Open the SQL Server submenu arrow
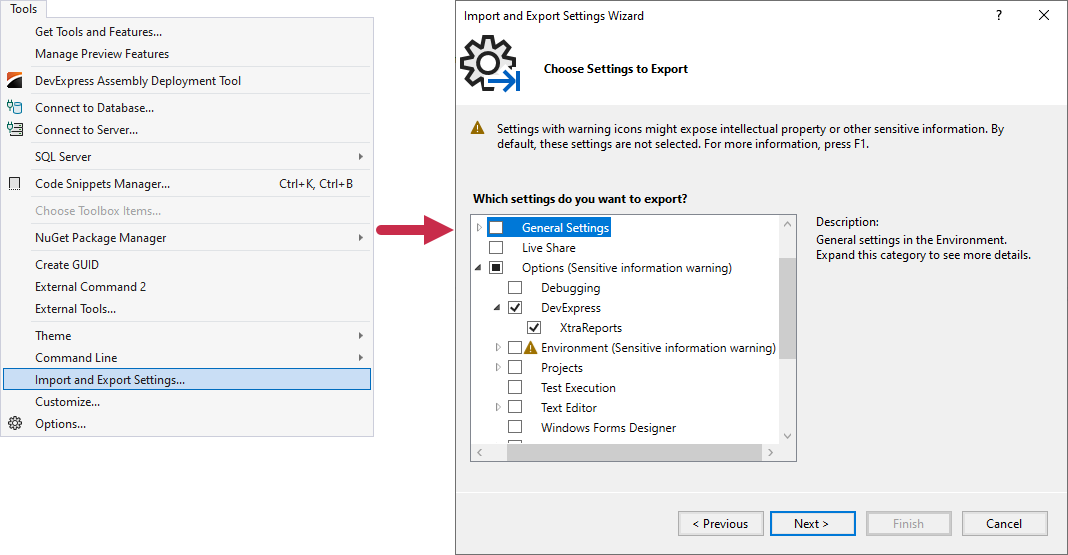The width and height of the screenshot is (1068, 555). (x=360, y=157)
